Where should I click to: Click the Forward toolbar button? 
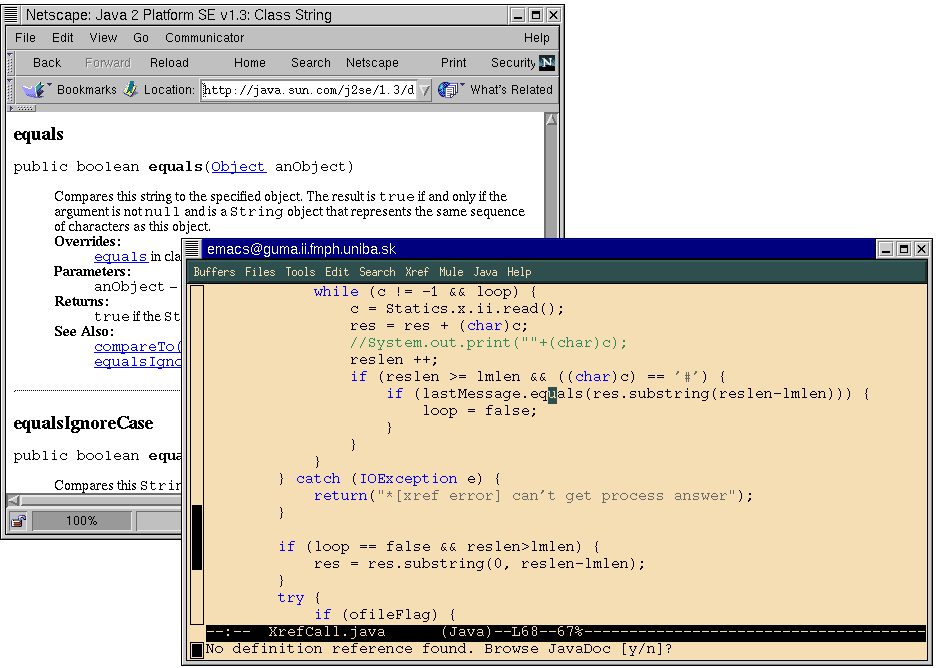(108, 62)
